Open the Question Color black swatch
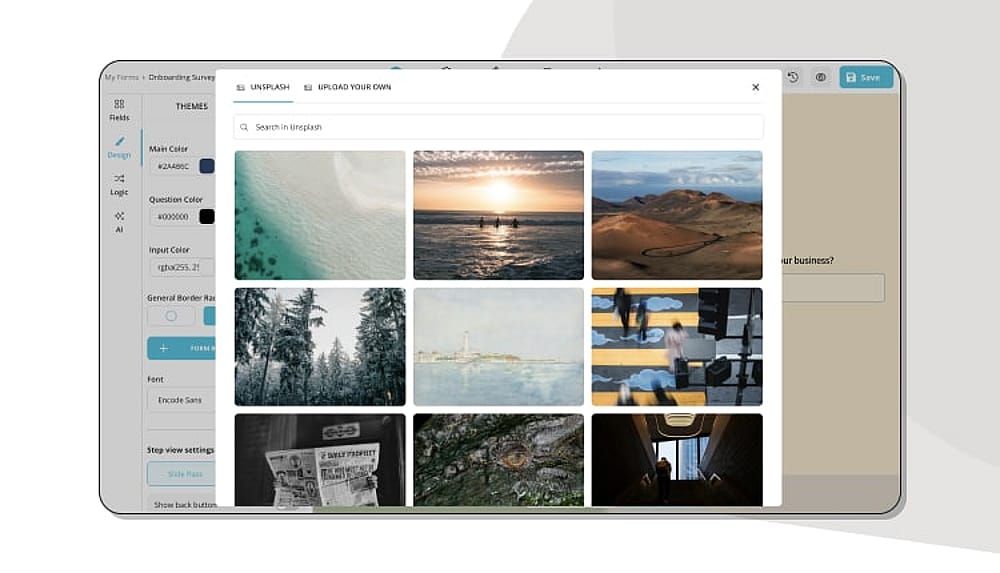Screen dimensions: 1000x573 [x=207, y=216]
